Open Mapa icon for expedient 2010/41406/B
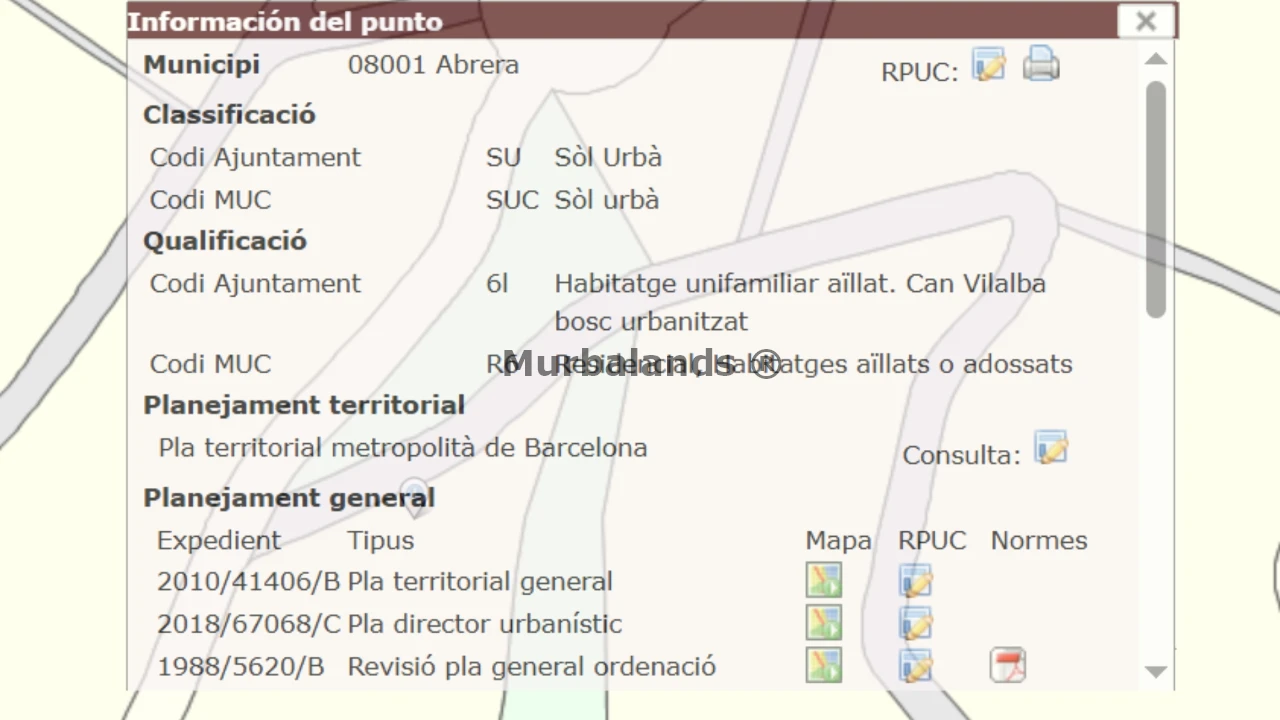The image size is (1280, 720). [824, 581]
